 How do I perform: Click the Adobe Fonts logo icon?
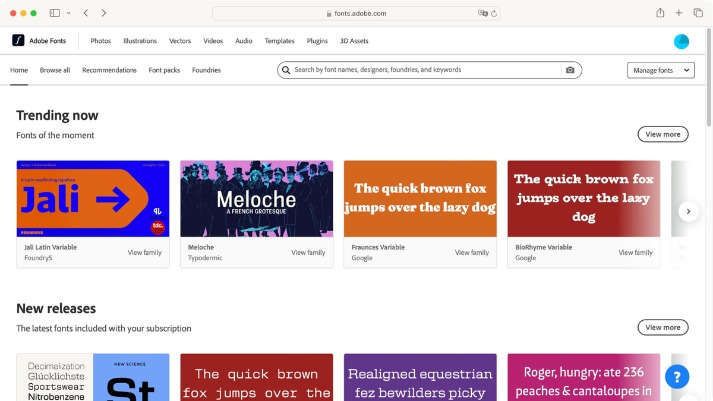(x=18, y=40)
